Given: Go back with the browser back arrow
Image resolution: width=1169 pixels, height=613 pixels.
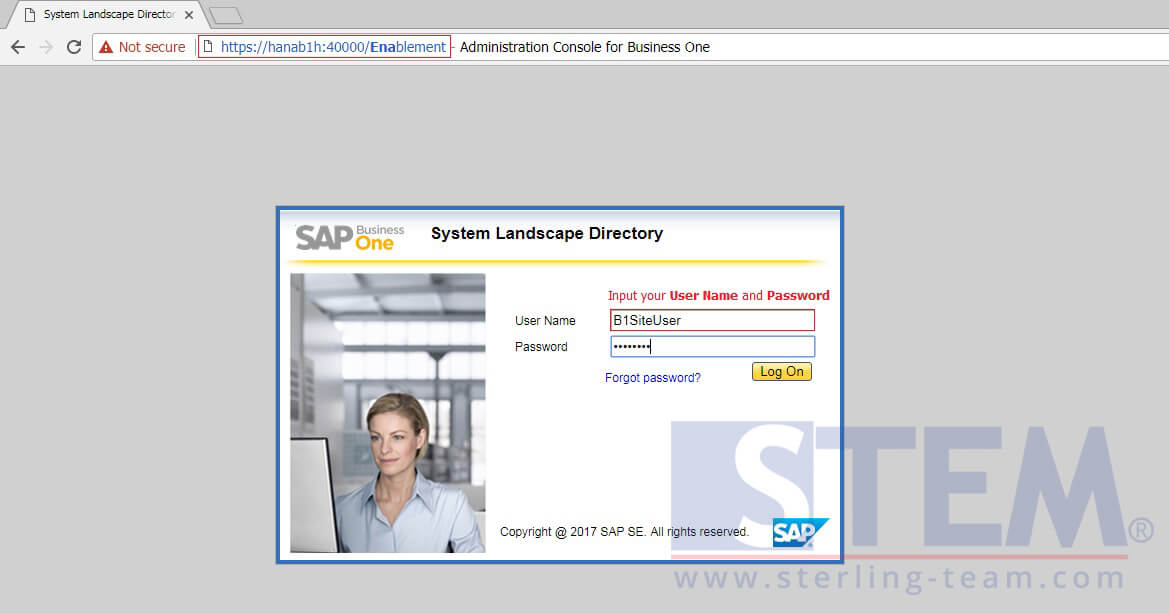Looking at the screenshot, I should tap(18, 47).
